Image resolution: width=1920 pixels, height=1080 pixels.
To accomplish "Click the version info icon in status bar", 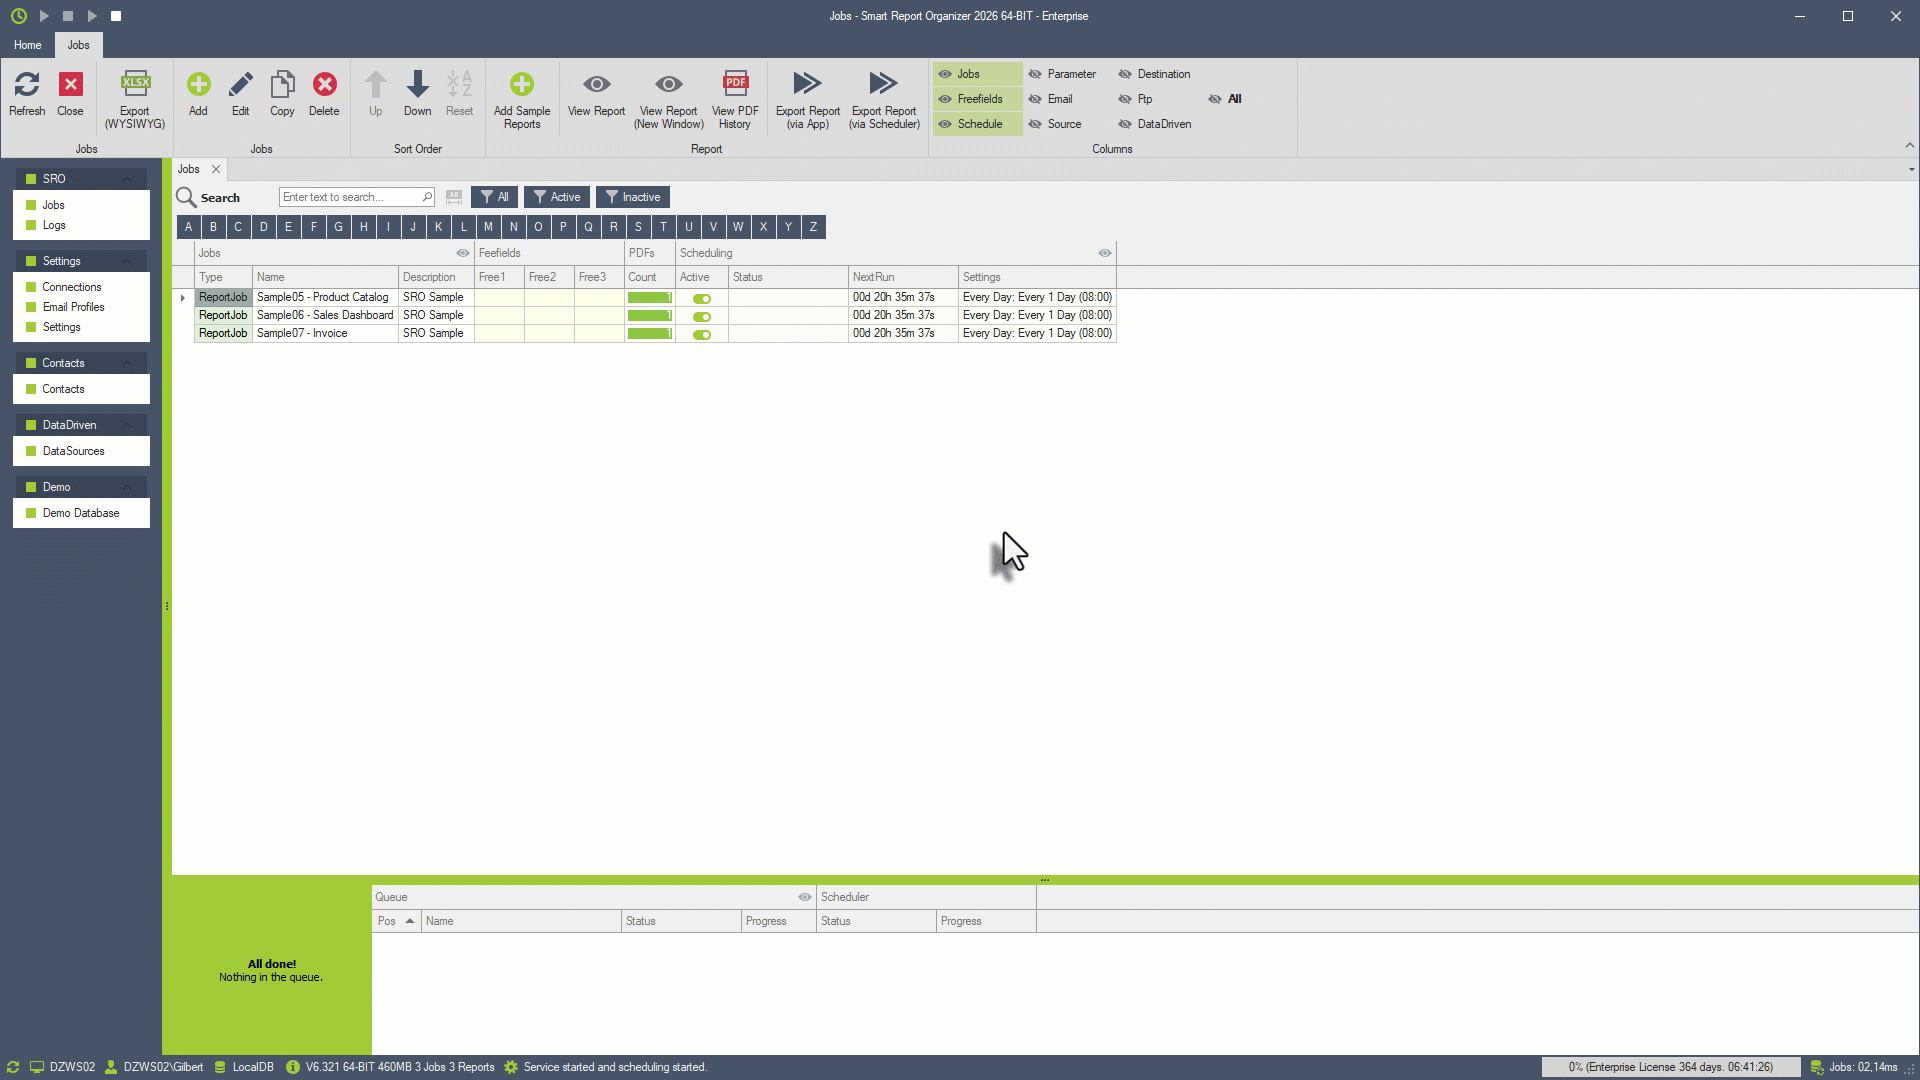I will [293, 1067].
